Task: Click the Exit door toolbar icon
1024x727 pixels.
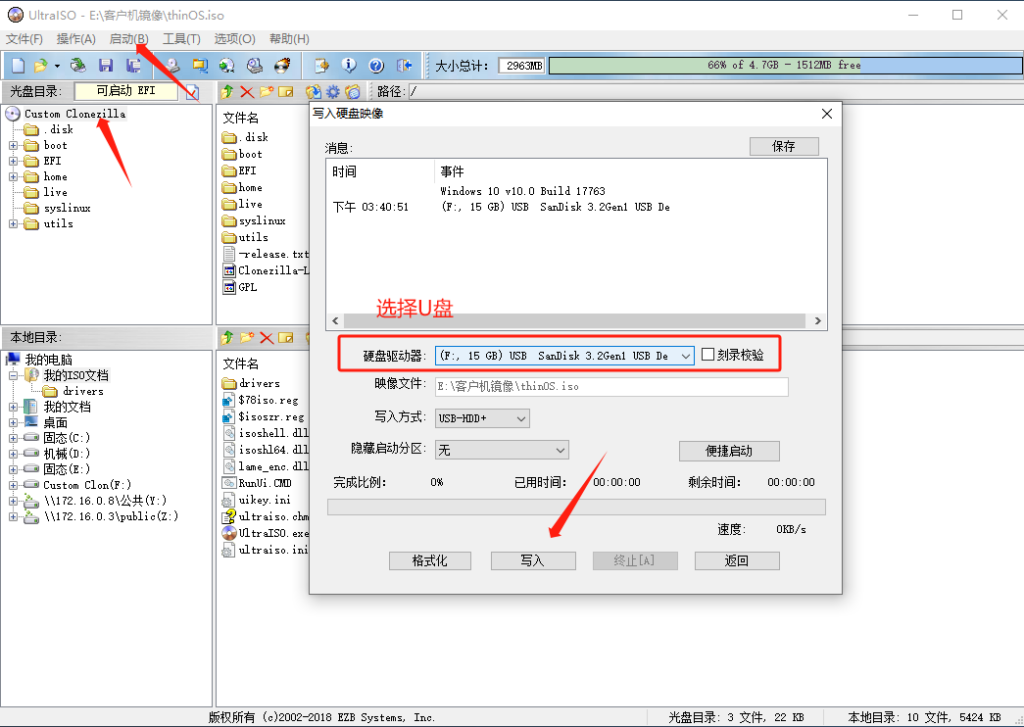Action: tap(404, 65)
